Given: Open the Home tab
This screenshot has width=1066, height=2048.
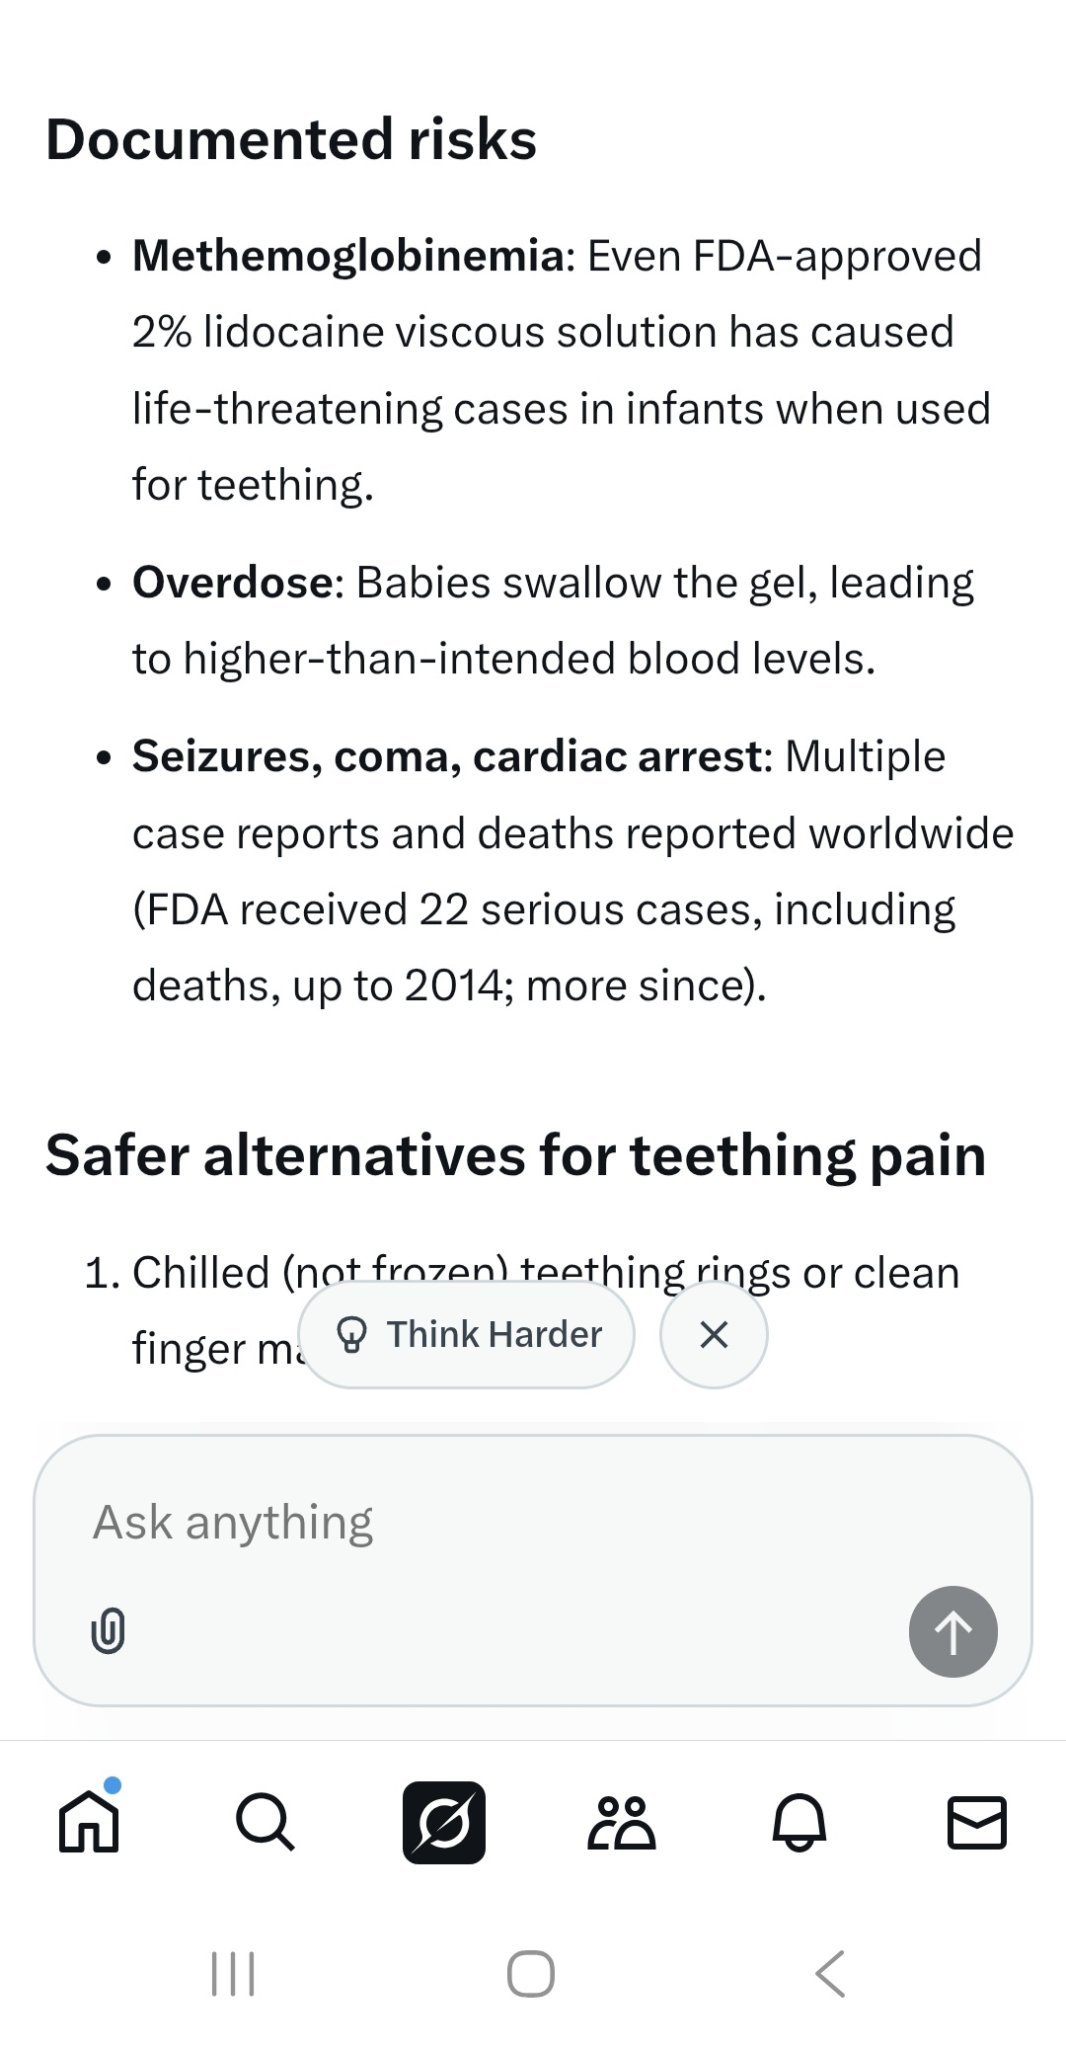Looking at the screenshot, I should tap(89, 1822).
